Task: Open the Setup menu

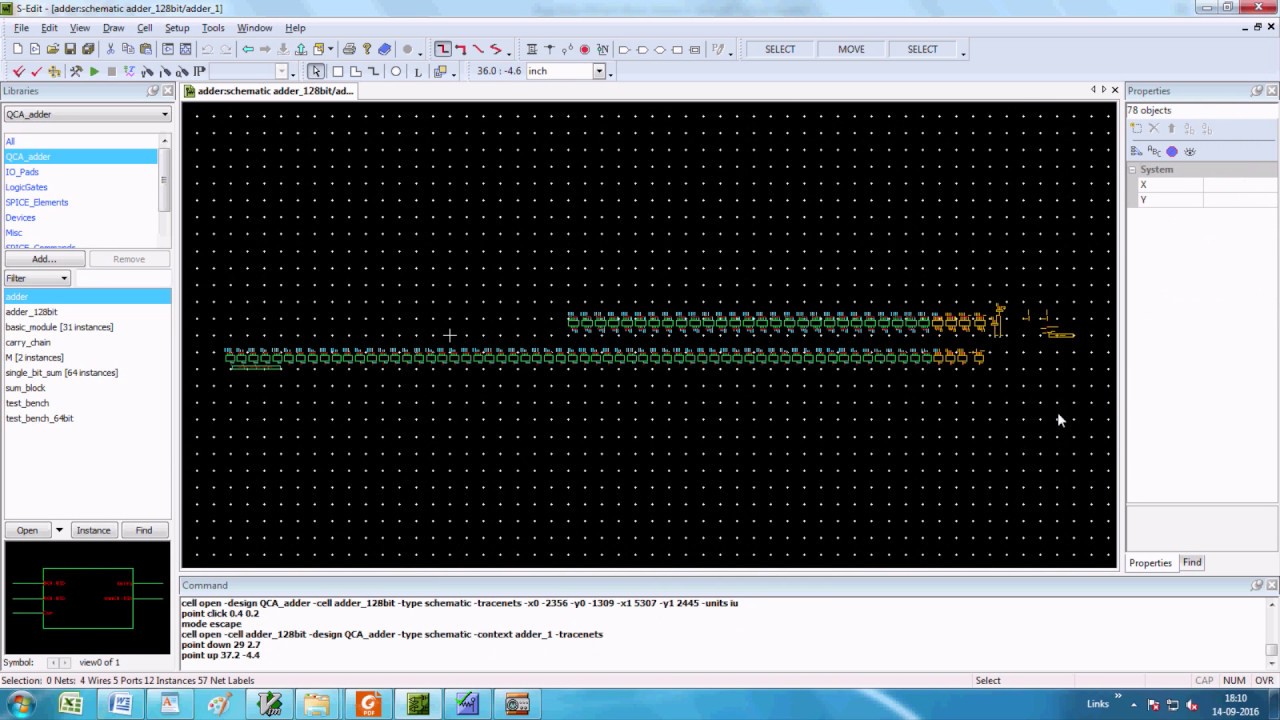Action: 177,28
